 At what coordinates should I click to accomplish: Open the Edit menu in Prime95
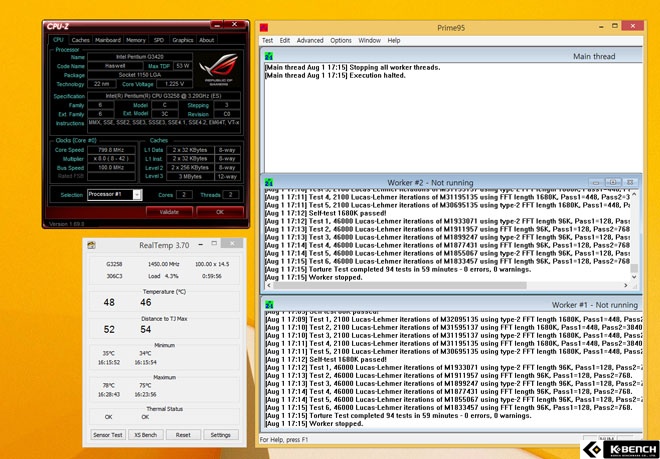285,40
